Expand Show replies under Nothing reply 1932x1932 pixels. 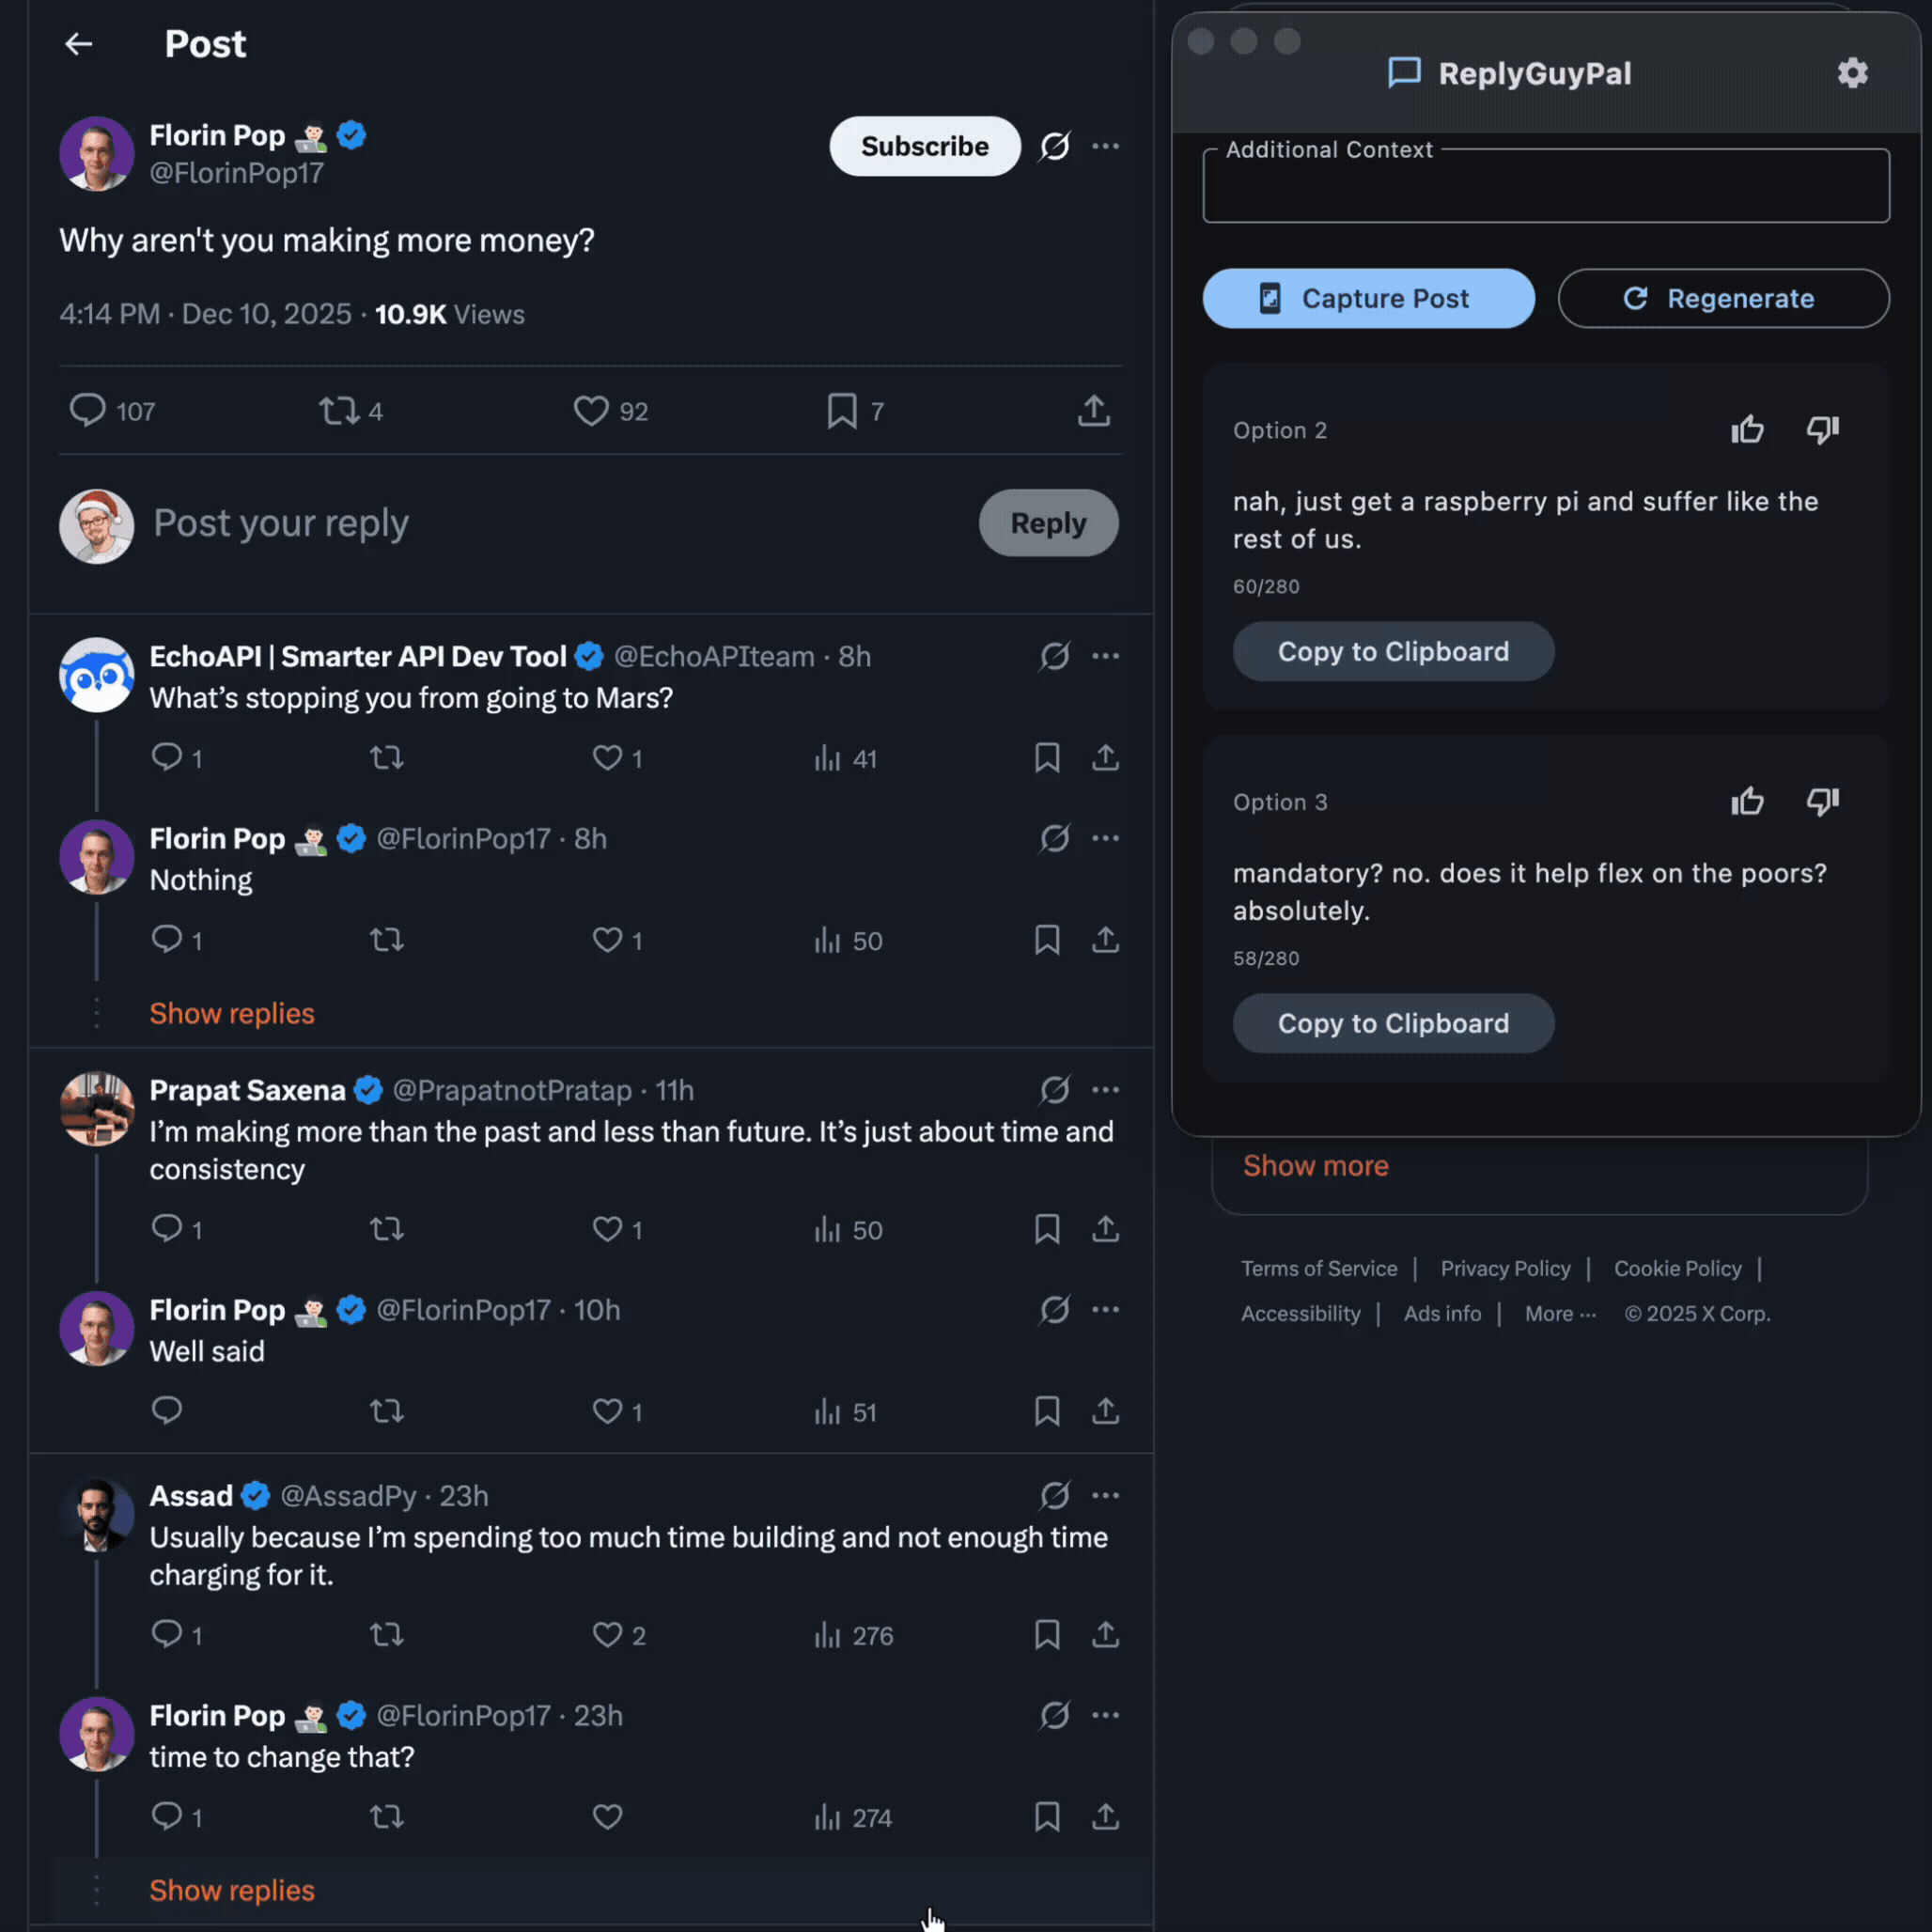tap(232, 1014)
